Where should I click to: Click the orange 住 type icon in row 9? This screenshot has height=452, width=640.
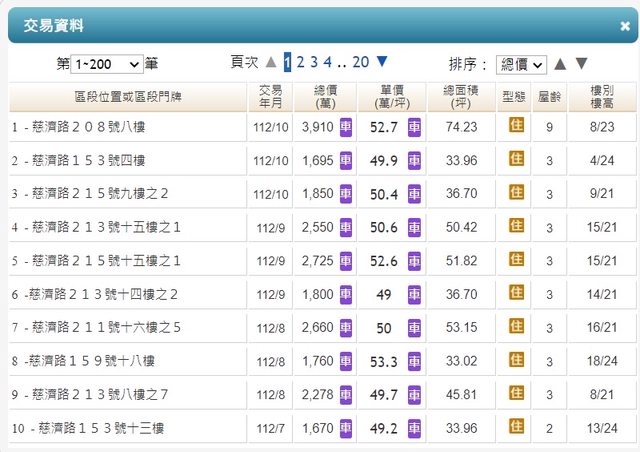[516, 392]
